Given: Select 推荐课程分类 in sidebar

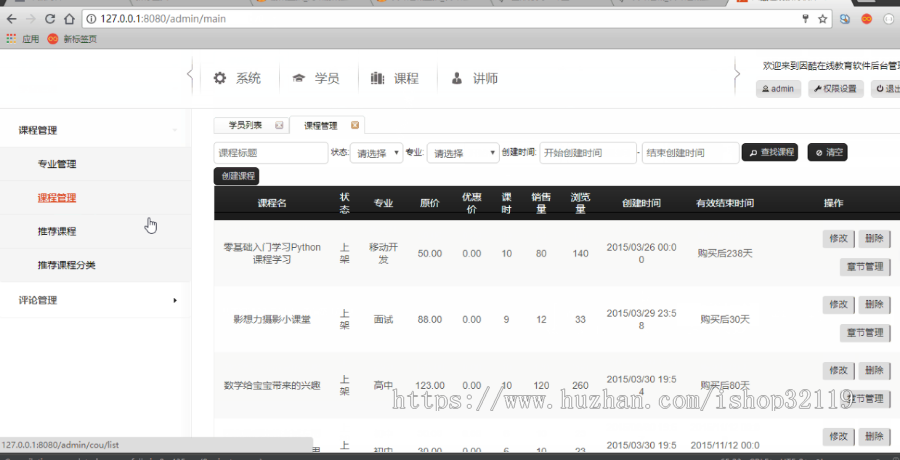Looking at the screenshot, I should coord(67,265).
